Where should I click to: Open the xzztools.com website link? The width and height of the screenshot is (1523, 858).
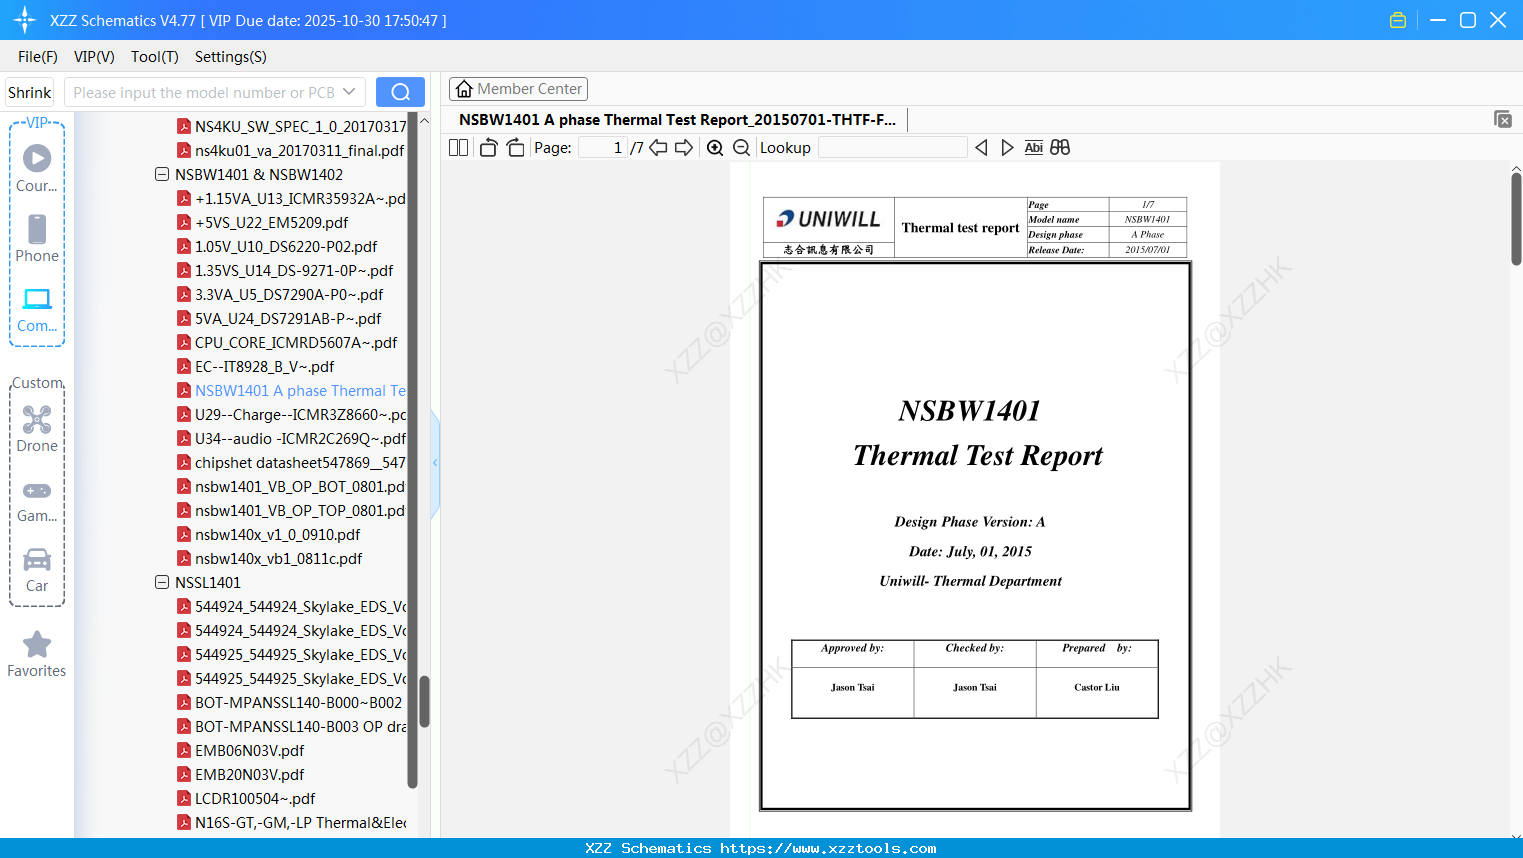[x=828, y=848]
